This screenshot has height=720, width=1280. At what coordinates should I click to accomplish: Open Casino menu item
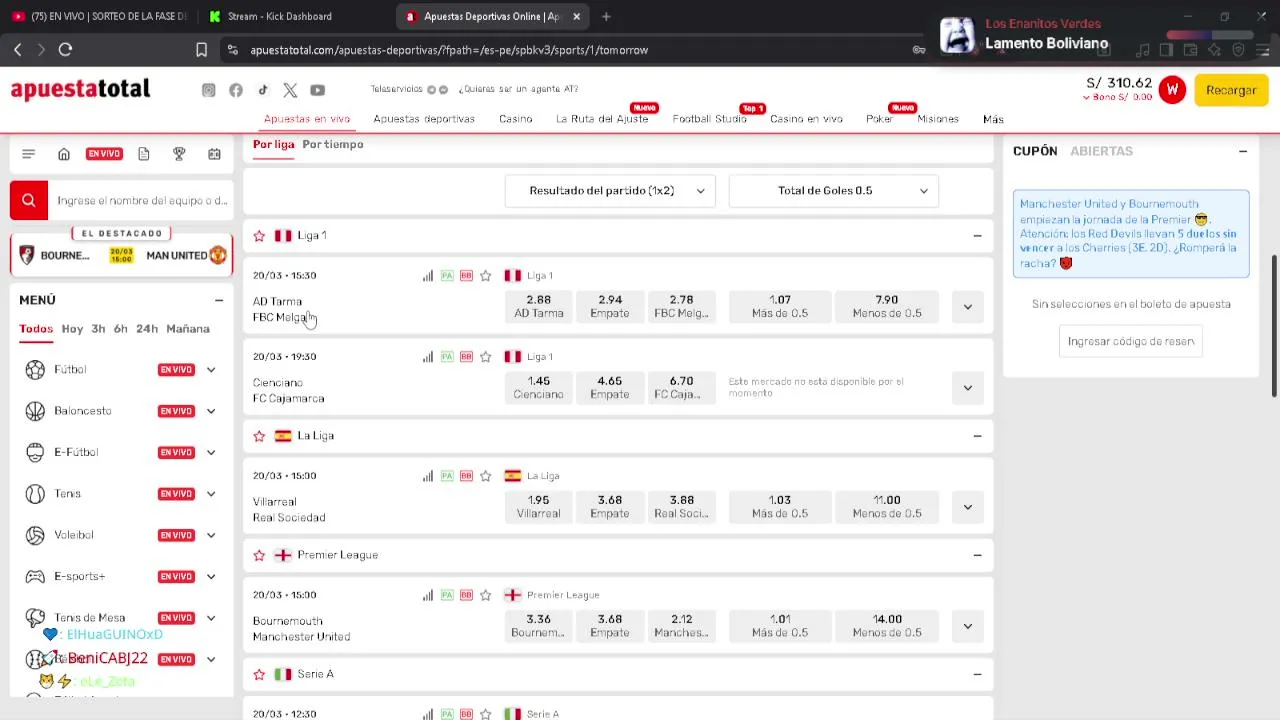point(516,119)
